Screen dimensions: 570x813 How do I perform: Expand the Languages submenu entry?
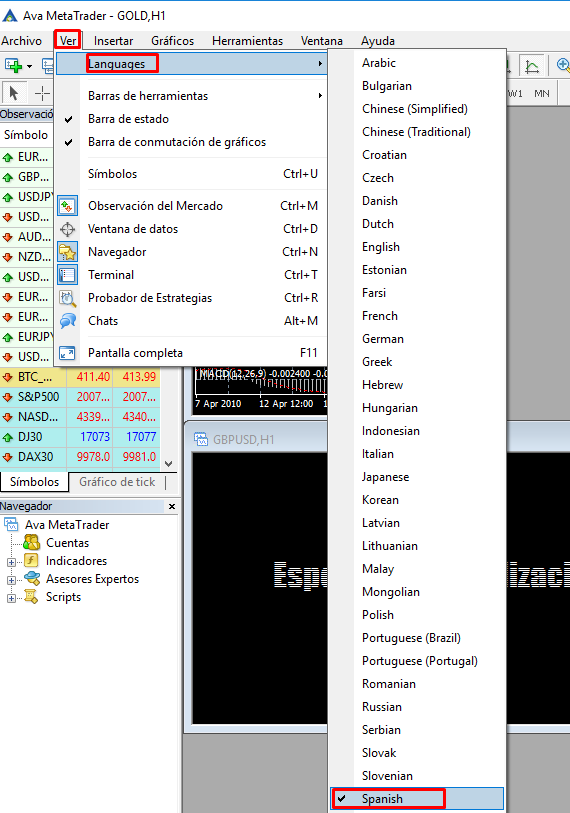tap(191, 64)
